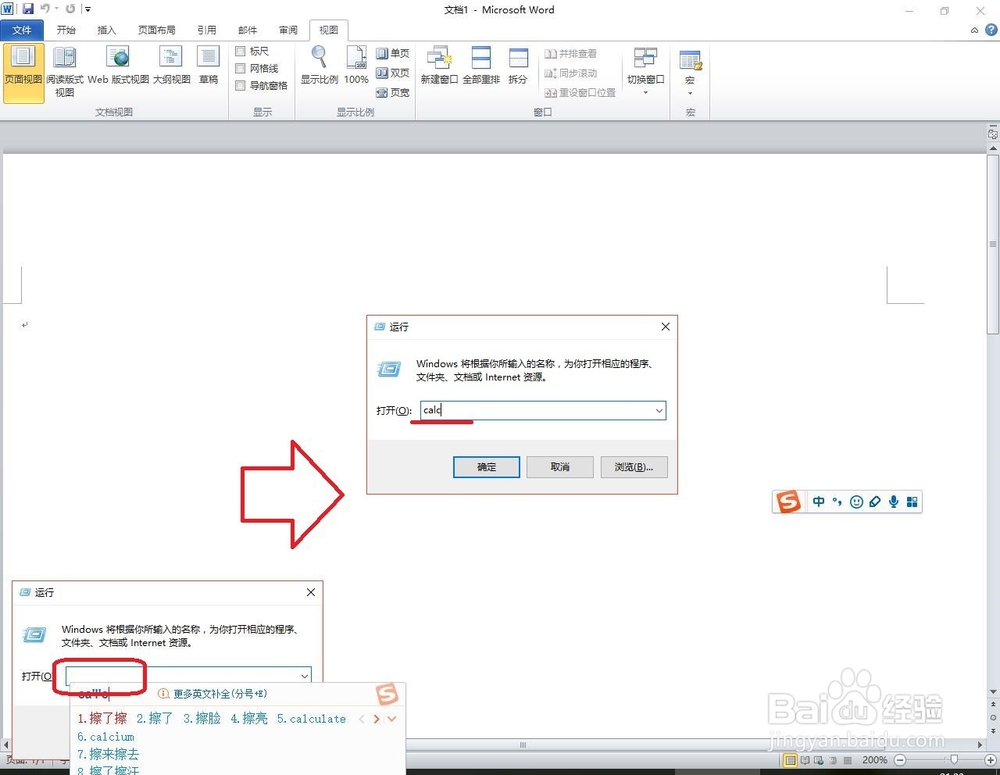Click the skin/pen icon on Sogou toolbar
Image resolution: width=1000 pixels, height=775 pixels.
[x=875, y=502]
